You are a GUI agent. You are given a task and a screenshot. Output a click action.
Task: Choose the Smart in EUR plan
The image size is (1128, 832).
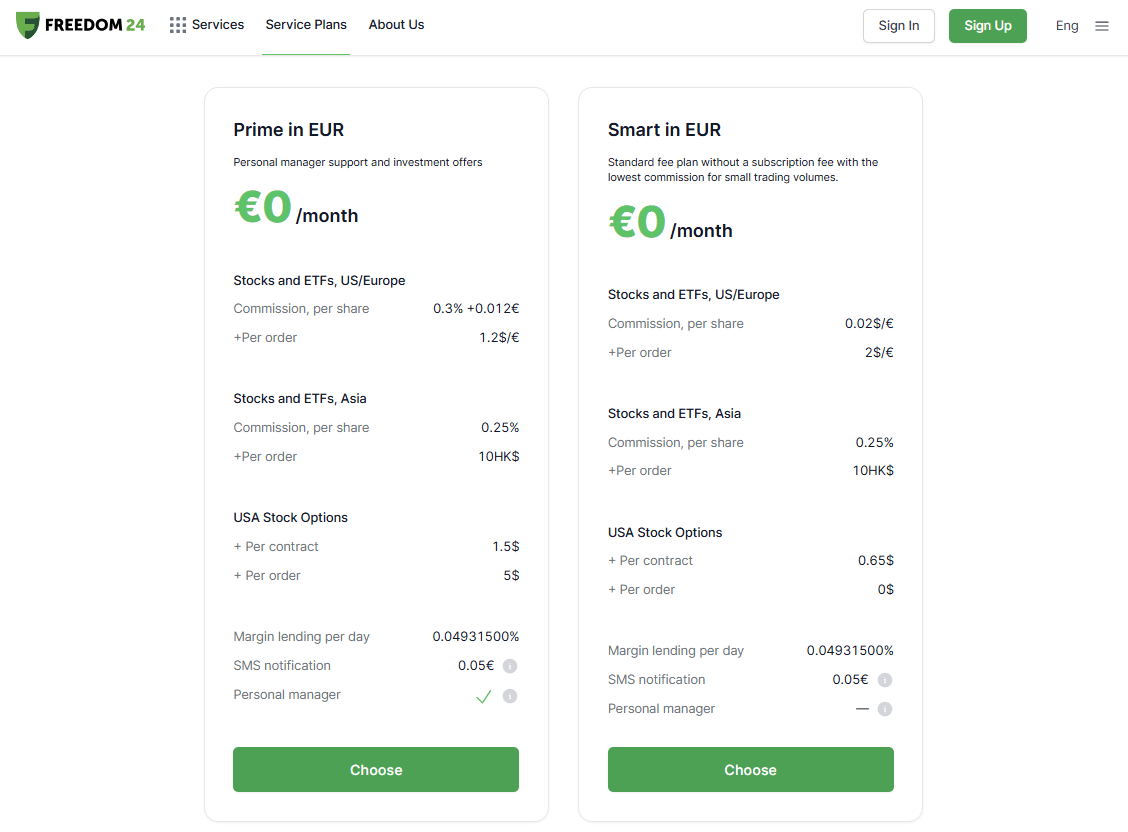(x=750, y=769)
